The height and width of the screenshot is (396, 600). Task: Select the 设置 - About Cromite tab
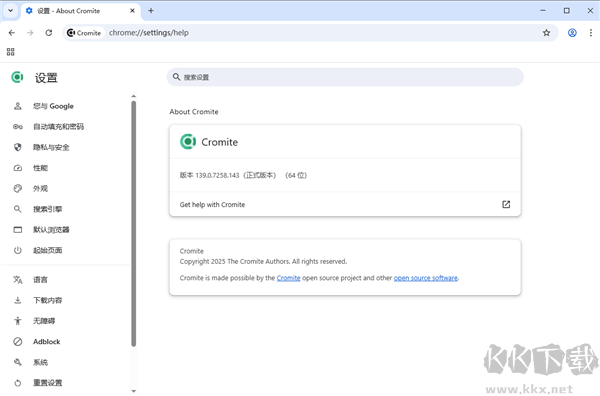click(80, 11)
